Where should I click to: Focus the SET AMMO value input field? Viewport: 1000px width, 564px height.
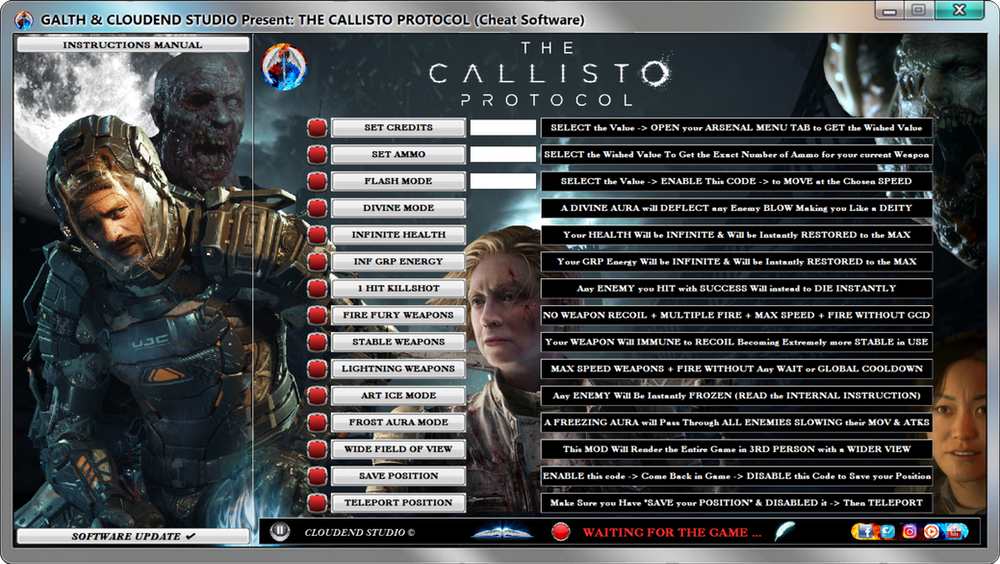point(503,154)
